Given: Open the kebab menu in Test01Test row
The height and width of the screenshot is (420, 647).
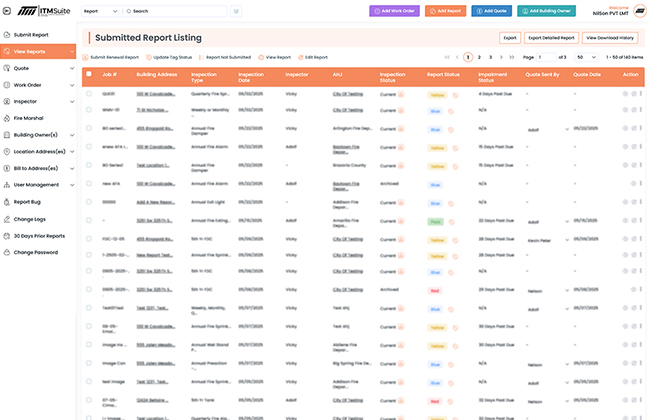Looking at the screenshot, I should pyautogui.click(x=641, y=308).
